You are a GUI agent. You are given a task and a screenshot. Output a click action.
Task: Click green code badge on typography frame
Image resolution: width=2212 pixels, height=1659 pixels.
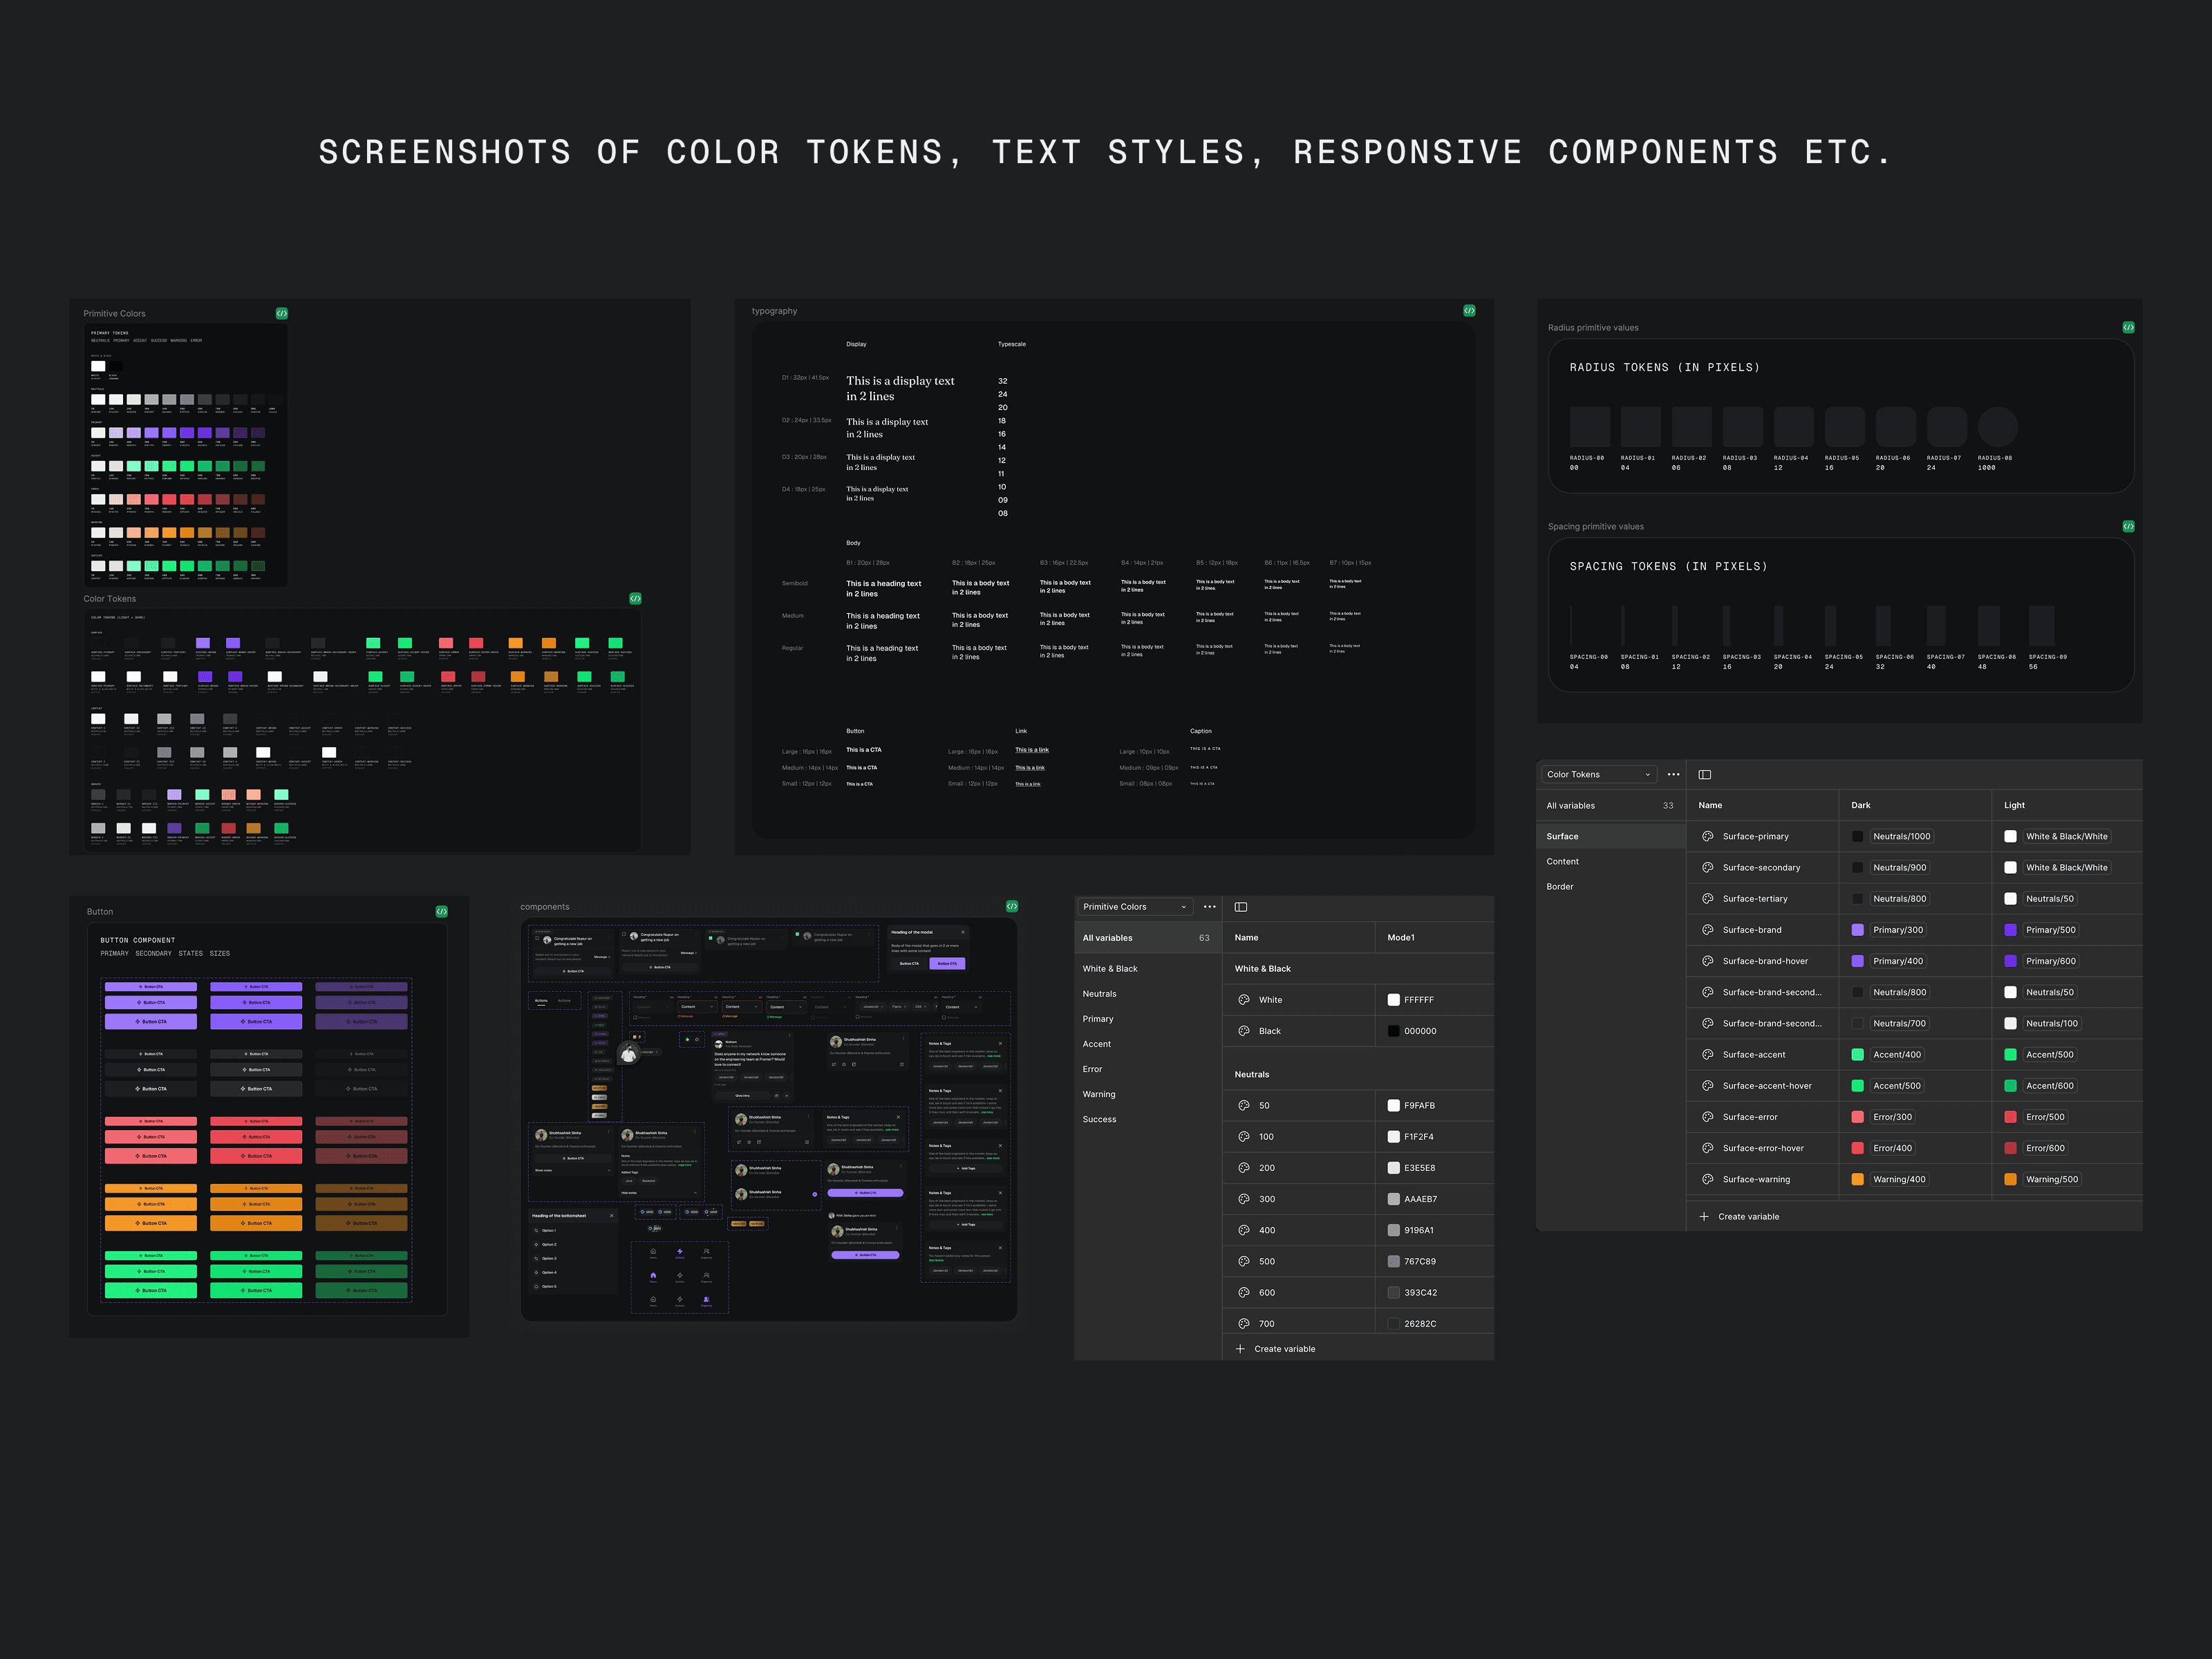[x=1469, y=311]
